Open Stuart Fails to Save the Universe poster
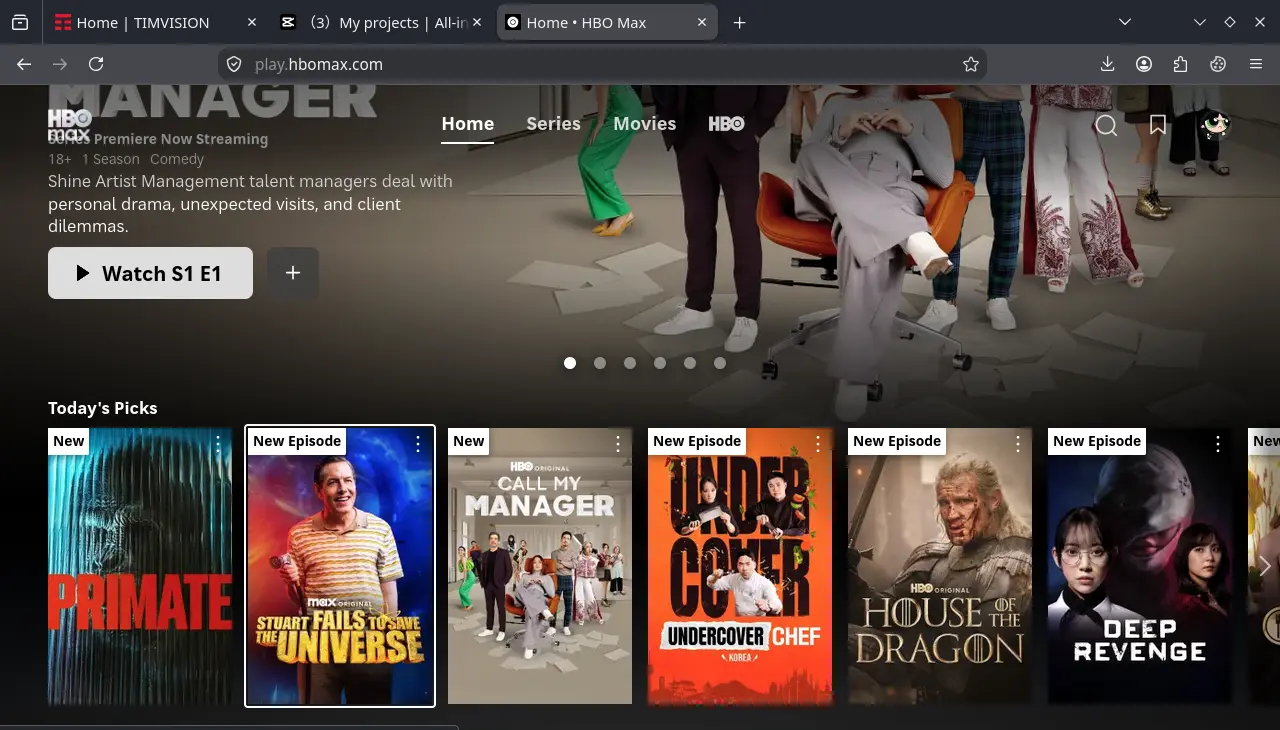 click(x=340, y=566)
